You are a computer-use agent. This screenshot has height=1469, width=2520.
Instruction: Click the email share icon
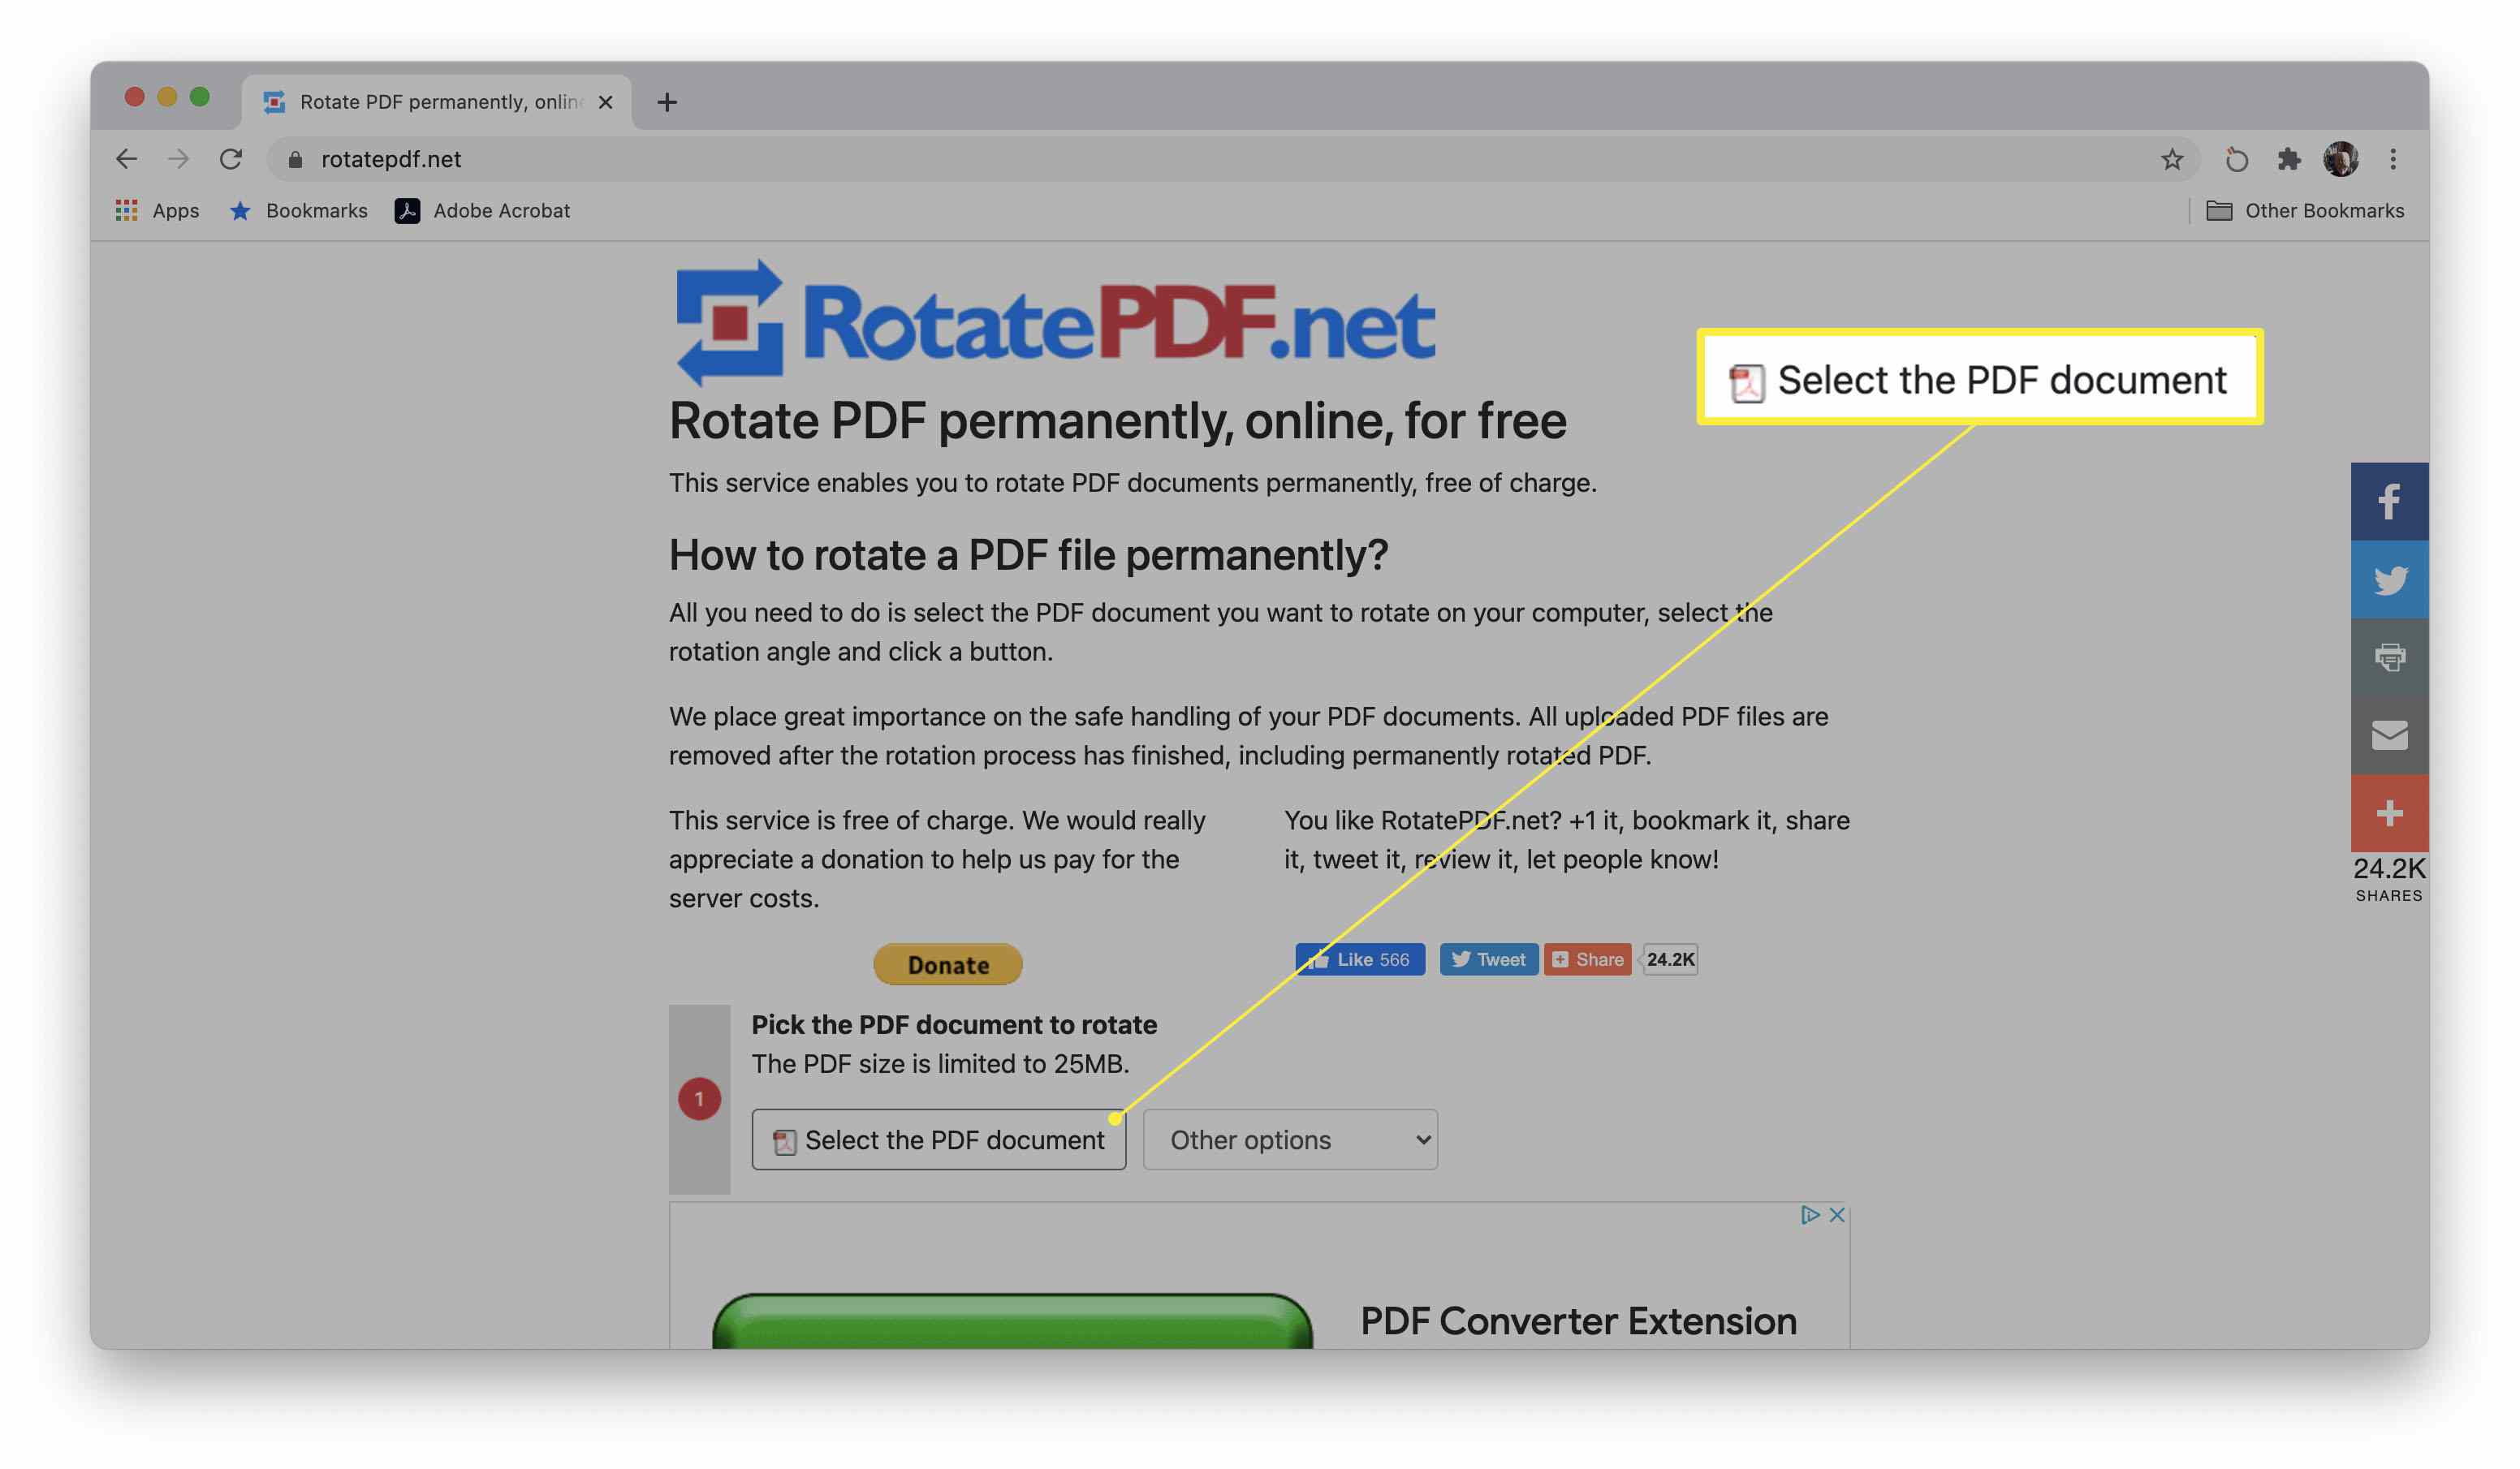[x=2387, y=734]
